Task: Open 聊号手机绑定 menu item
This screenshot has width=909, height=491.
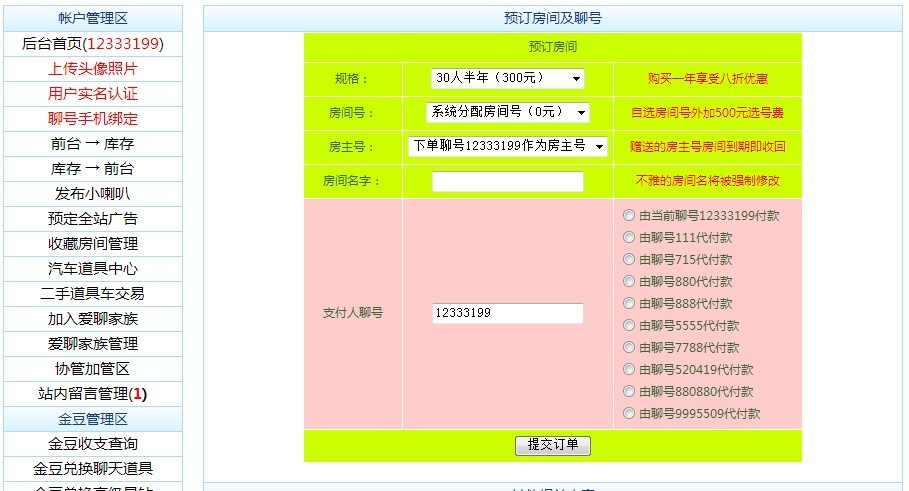Action: 92,119
